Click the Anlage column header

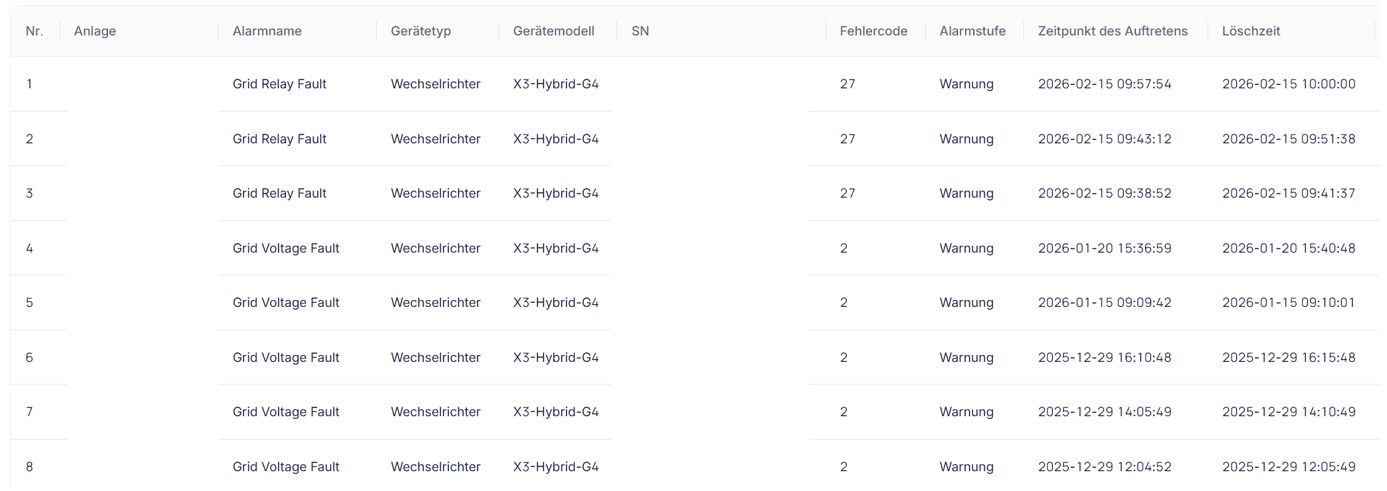(x=95, y=31)
